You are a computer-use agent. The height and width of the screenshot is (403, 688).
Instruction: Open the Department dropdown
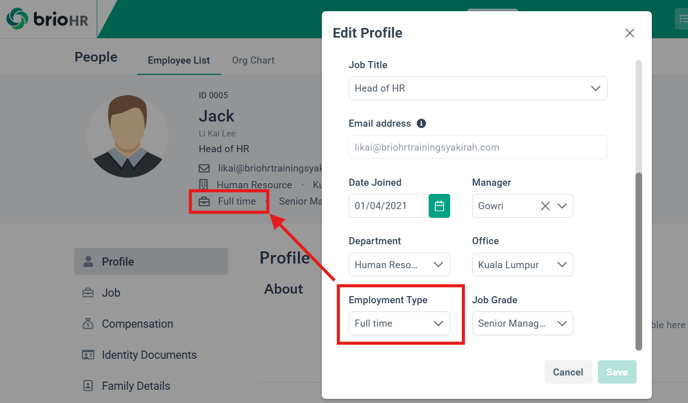399,265
